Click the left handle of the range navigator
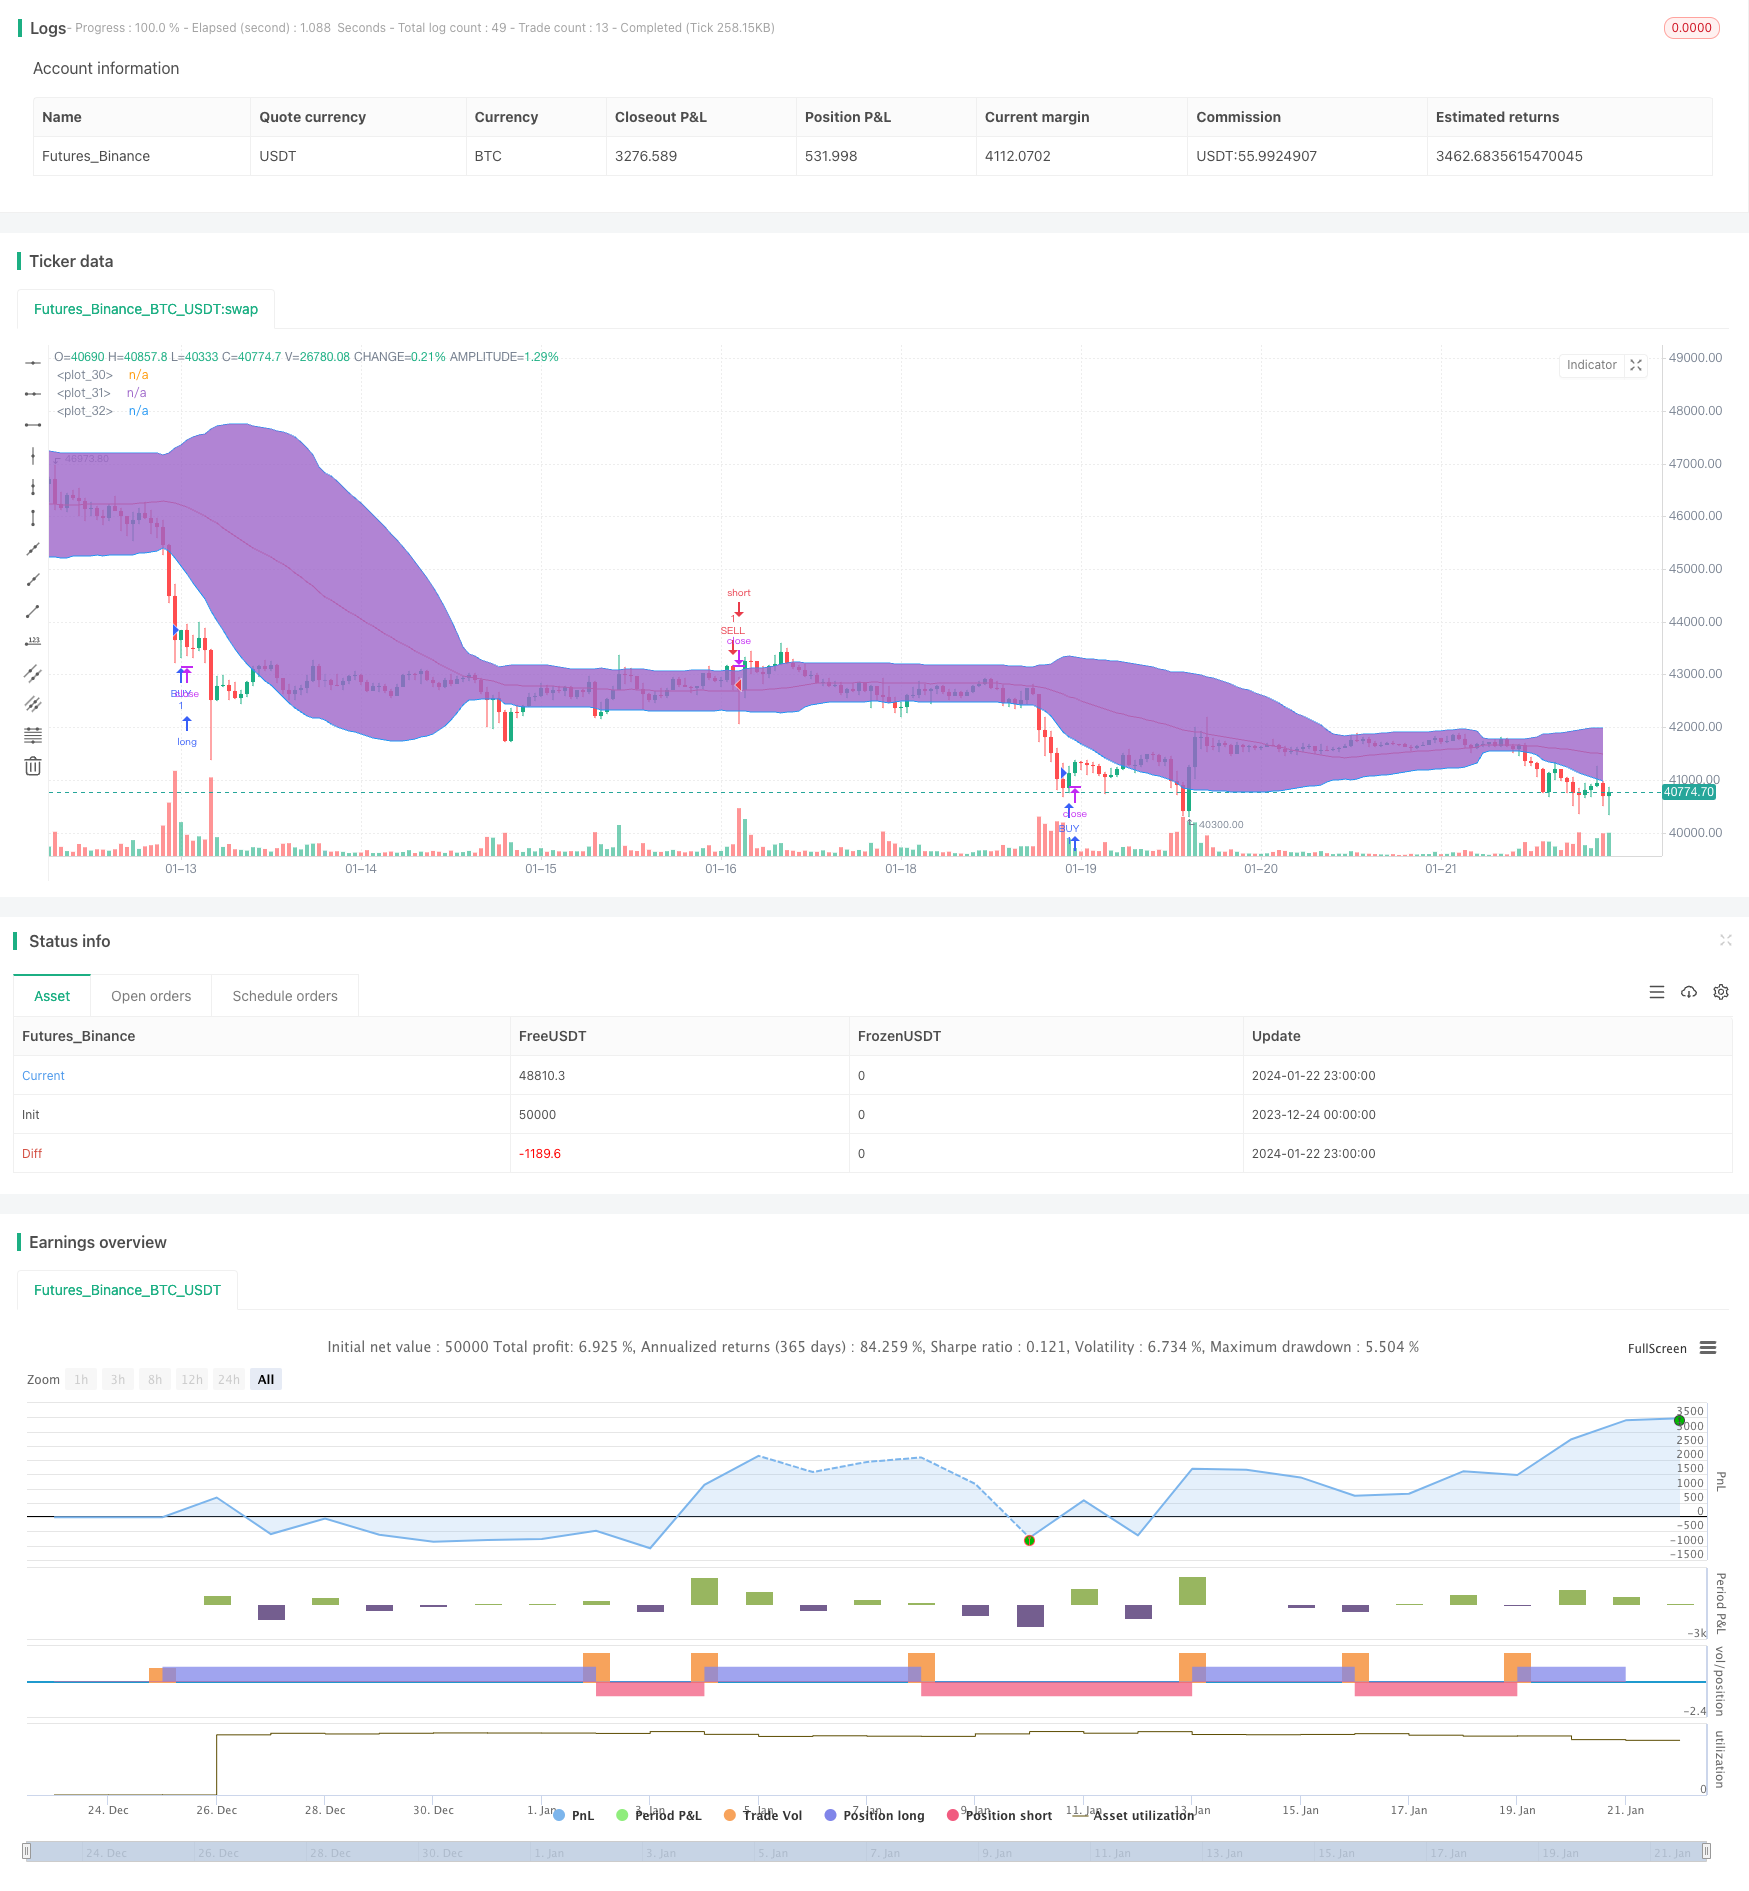 27,1851
